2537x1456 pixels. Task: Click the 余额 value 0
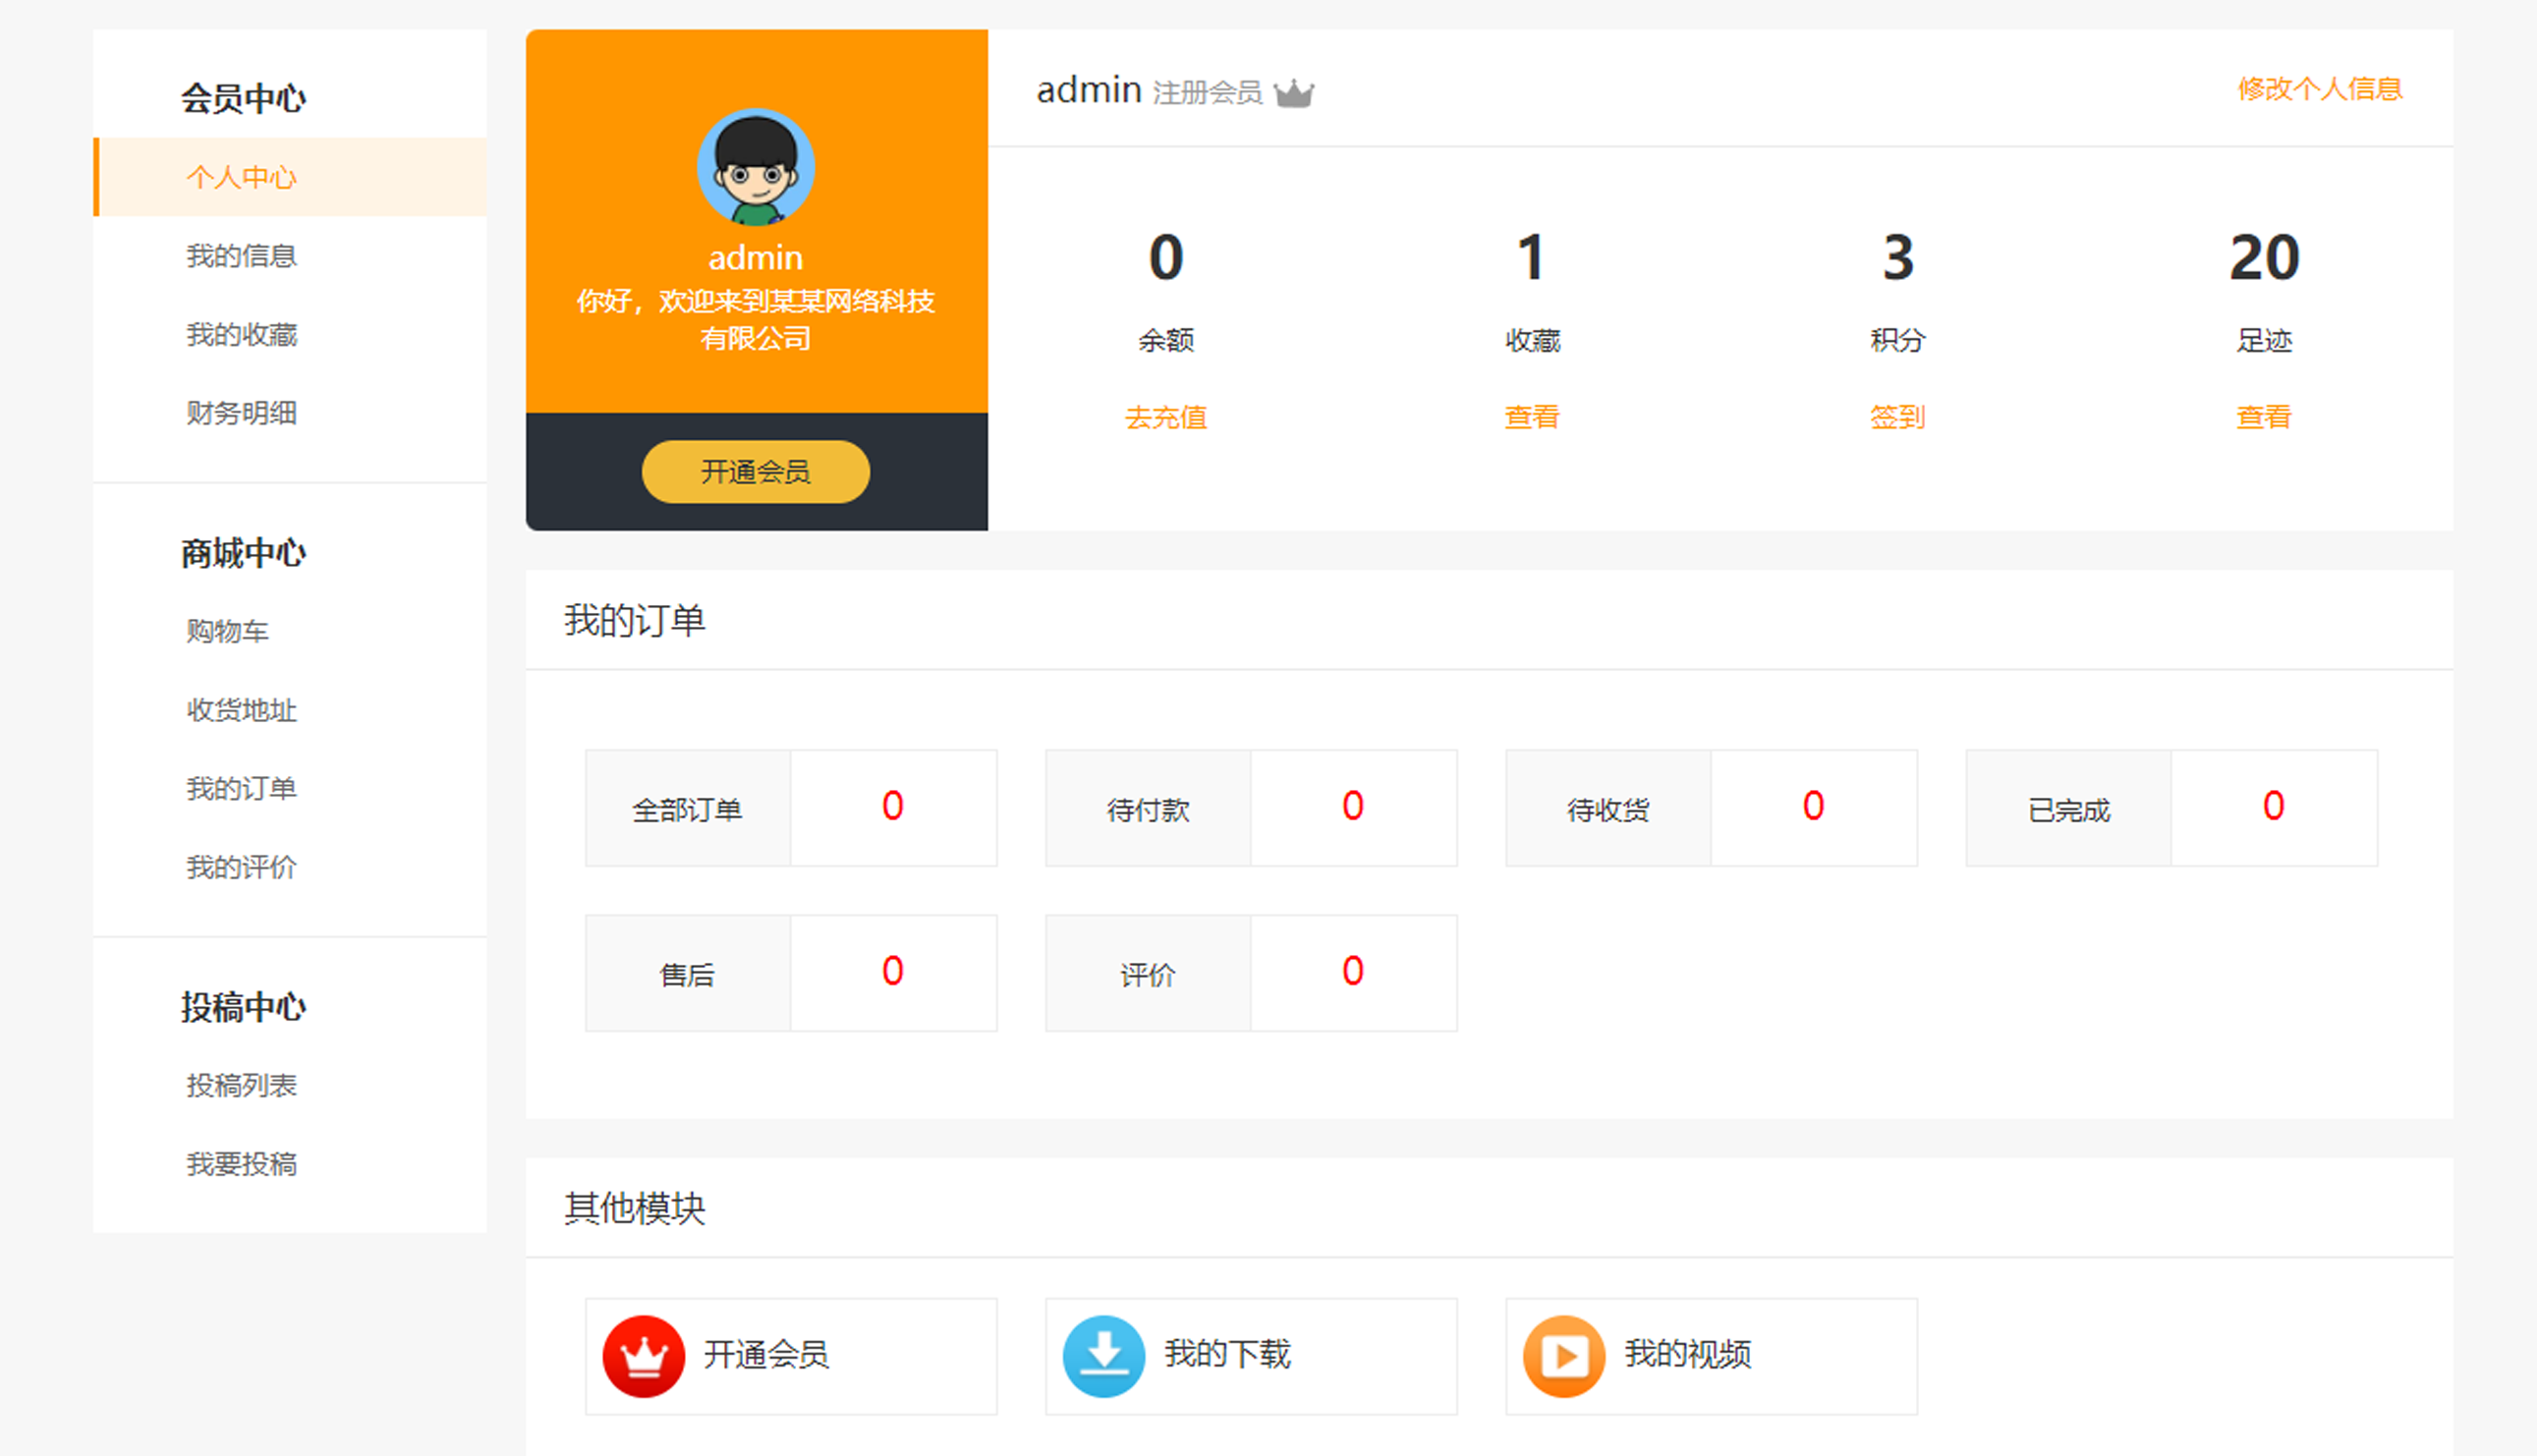click(x=1166, y=258)
